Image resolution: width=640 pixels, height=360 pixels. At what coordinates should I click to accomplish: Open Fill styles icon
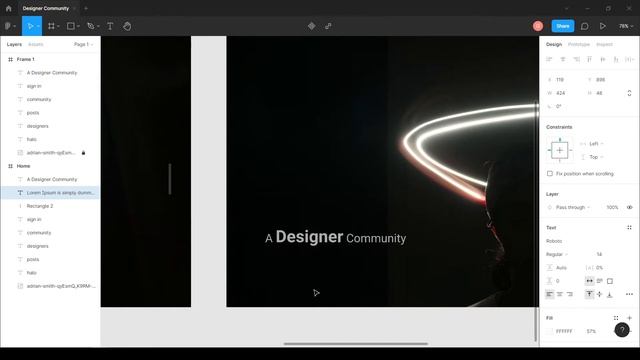[x=616, y=318]
